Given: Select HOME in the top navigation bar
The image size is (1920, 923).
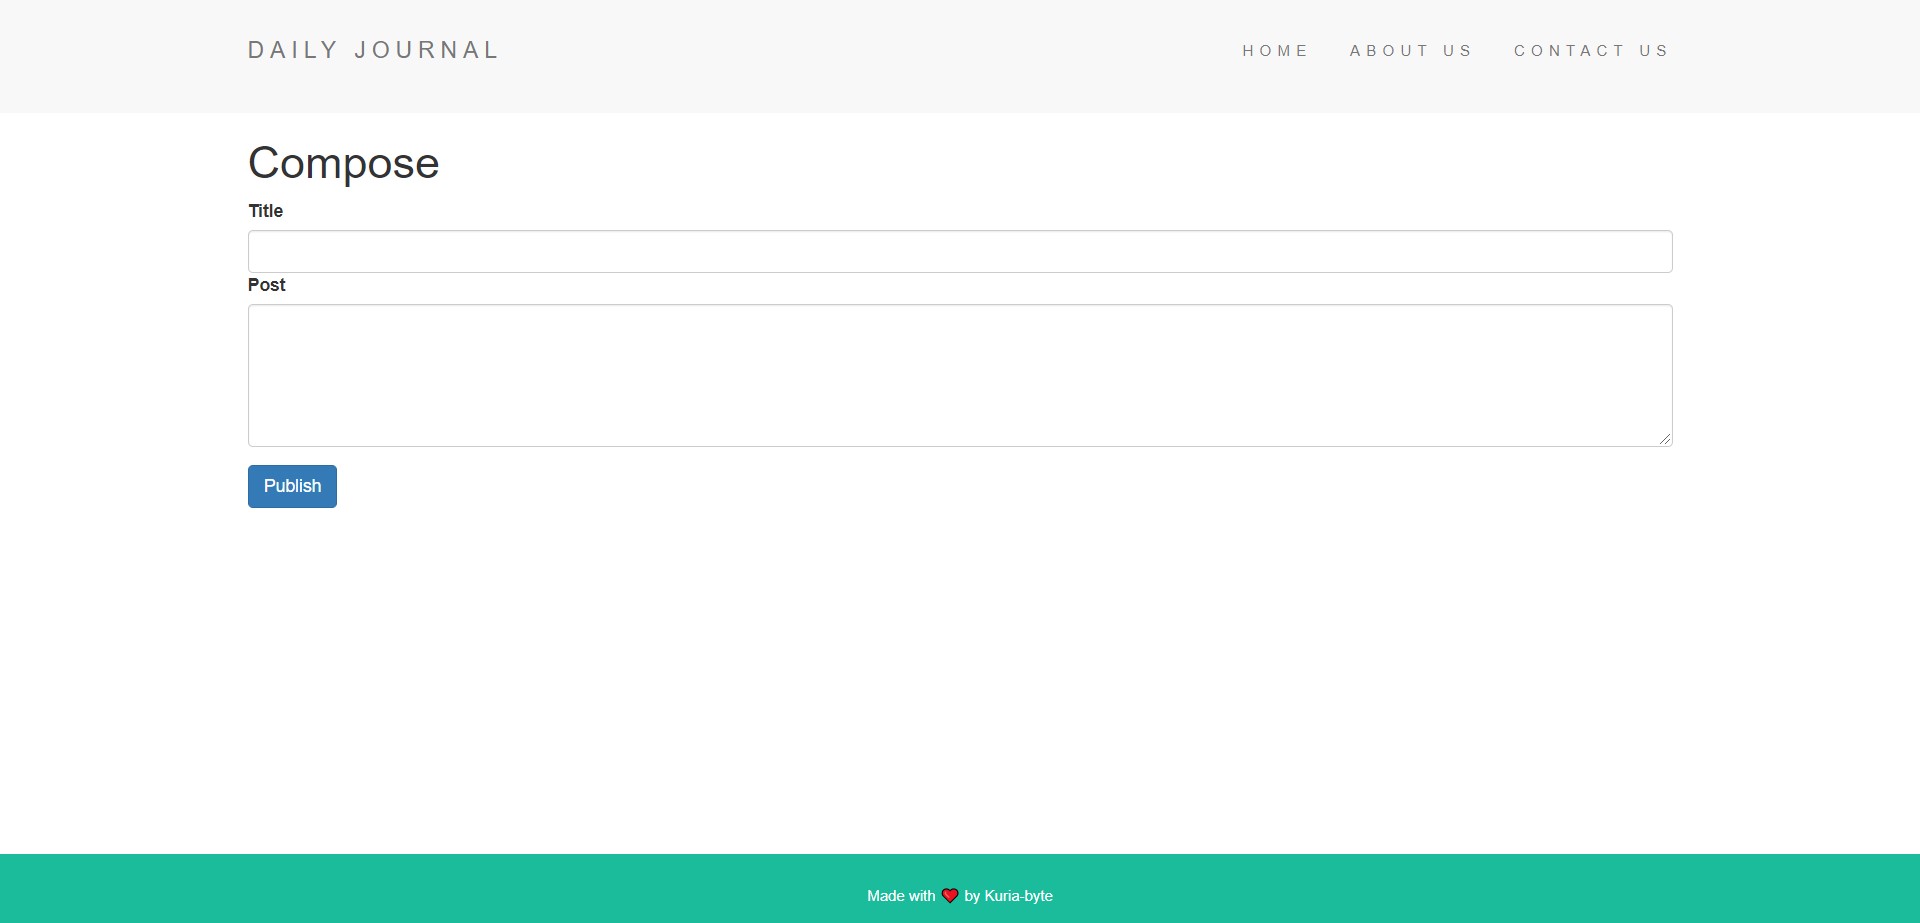Looking at the screenshot, I should (x=1276, y=50).
